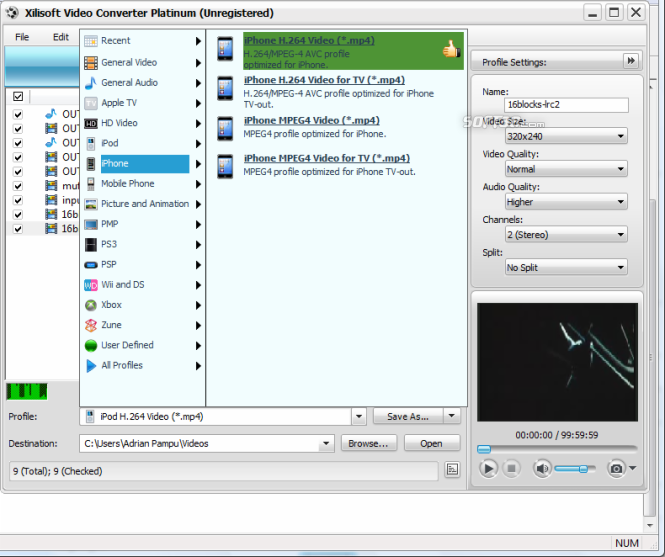665x557 pixels.
Task: Click the video preview thumbnail
Action: coord(557,362)
